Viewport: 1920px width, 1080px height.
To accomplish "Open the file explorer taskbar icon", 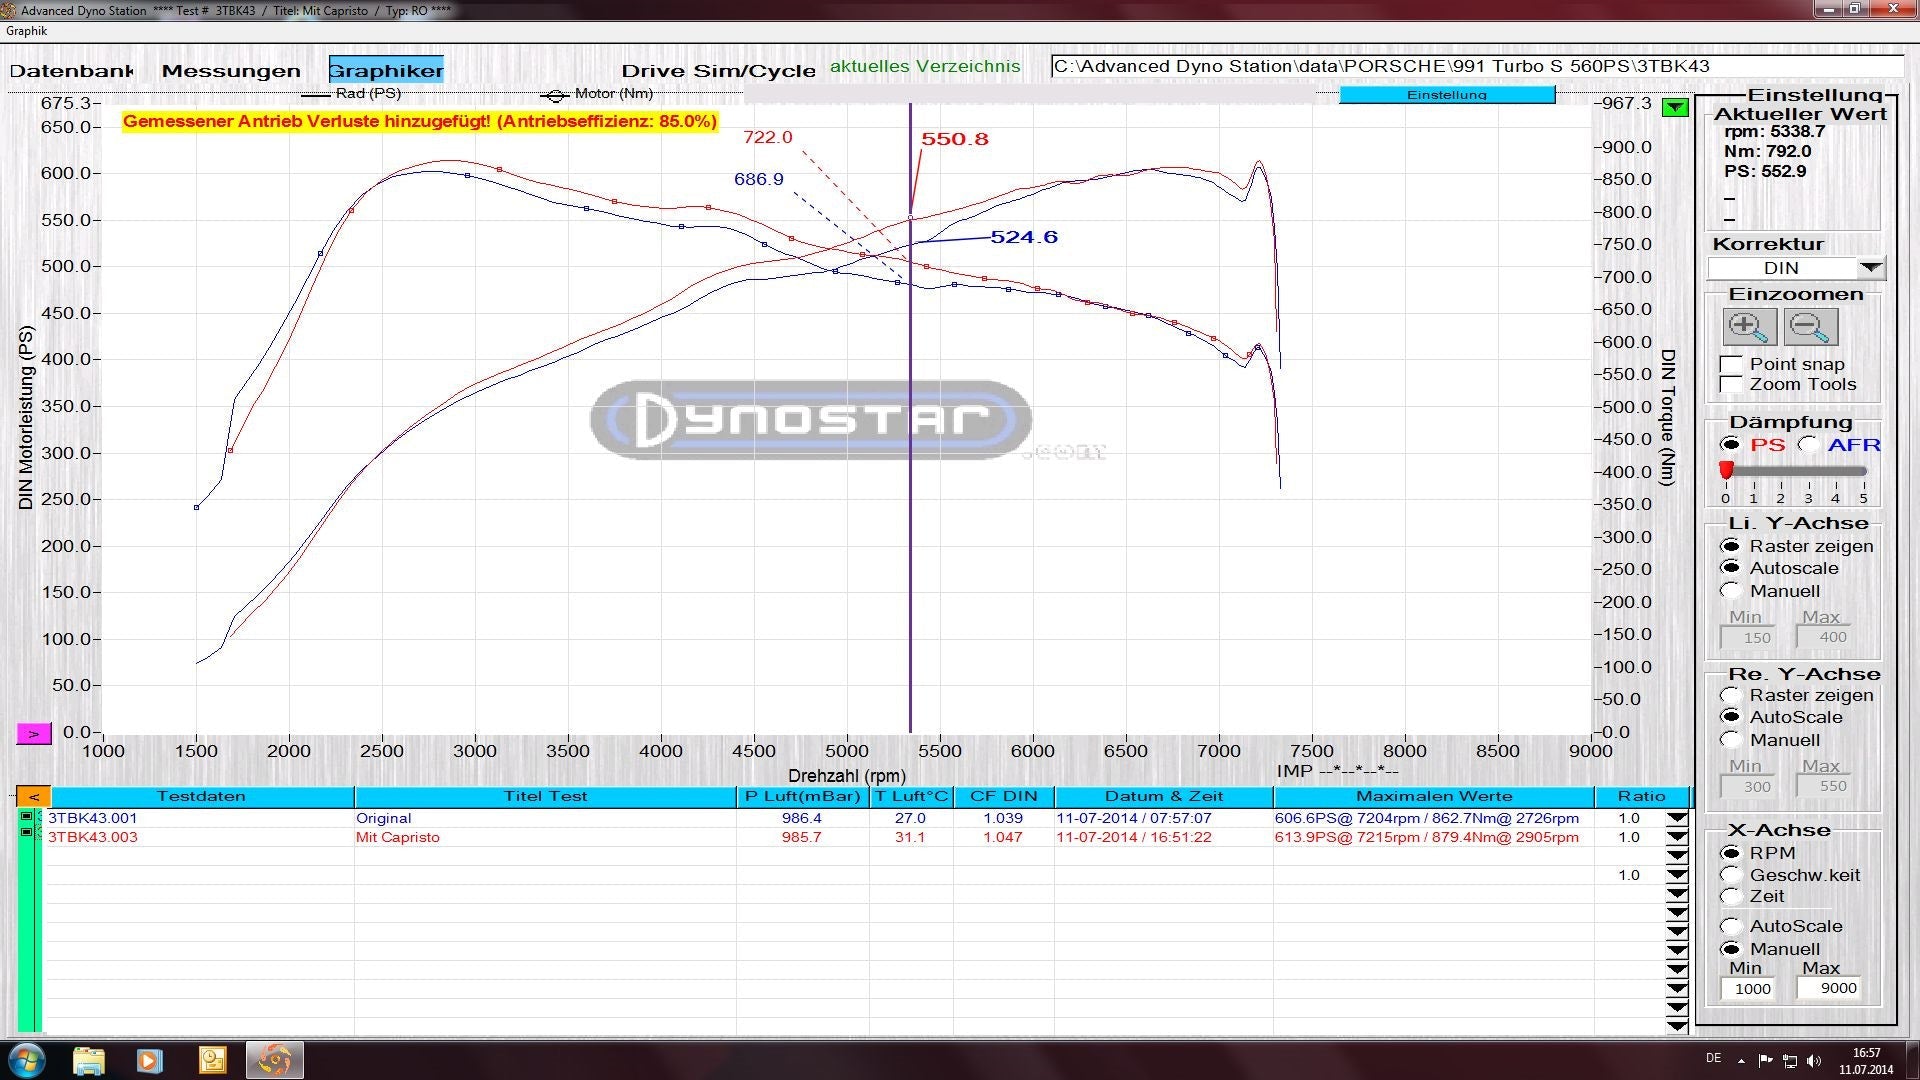I will click(x=89, y=1059).
